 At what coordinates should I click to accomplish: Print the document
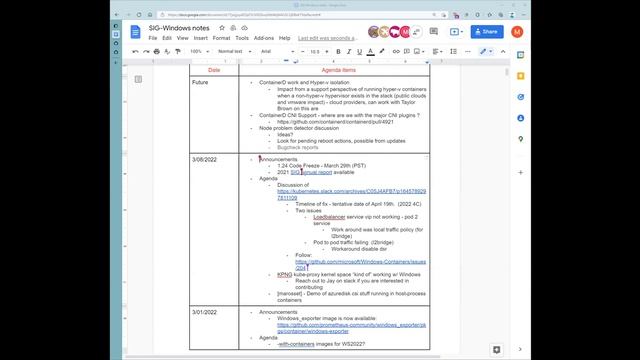tap(157, 51)
